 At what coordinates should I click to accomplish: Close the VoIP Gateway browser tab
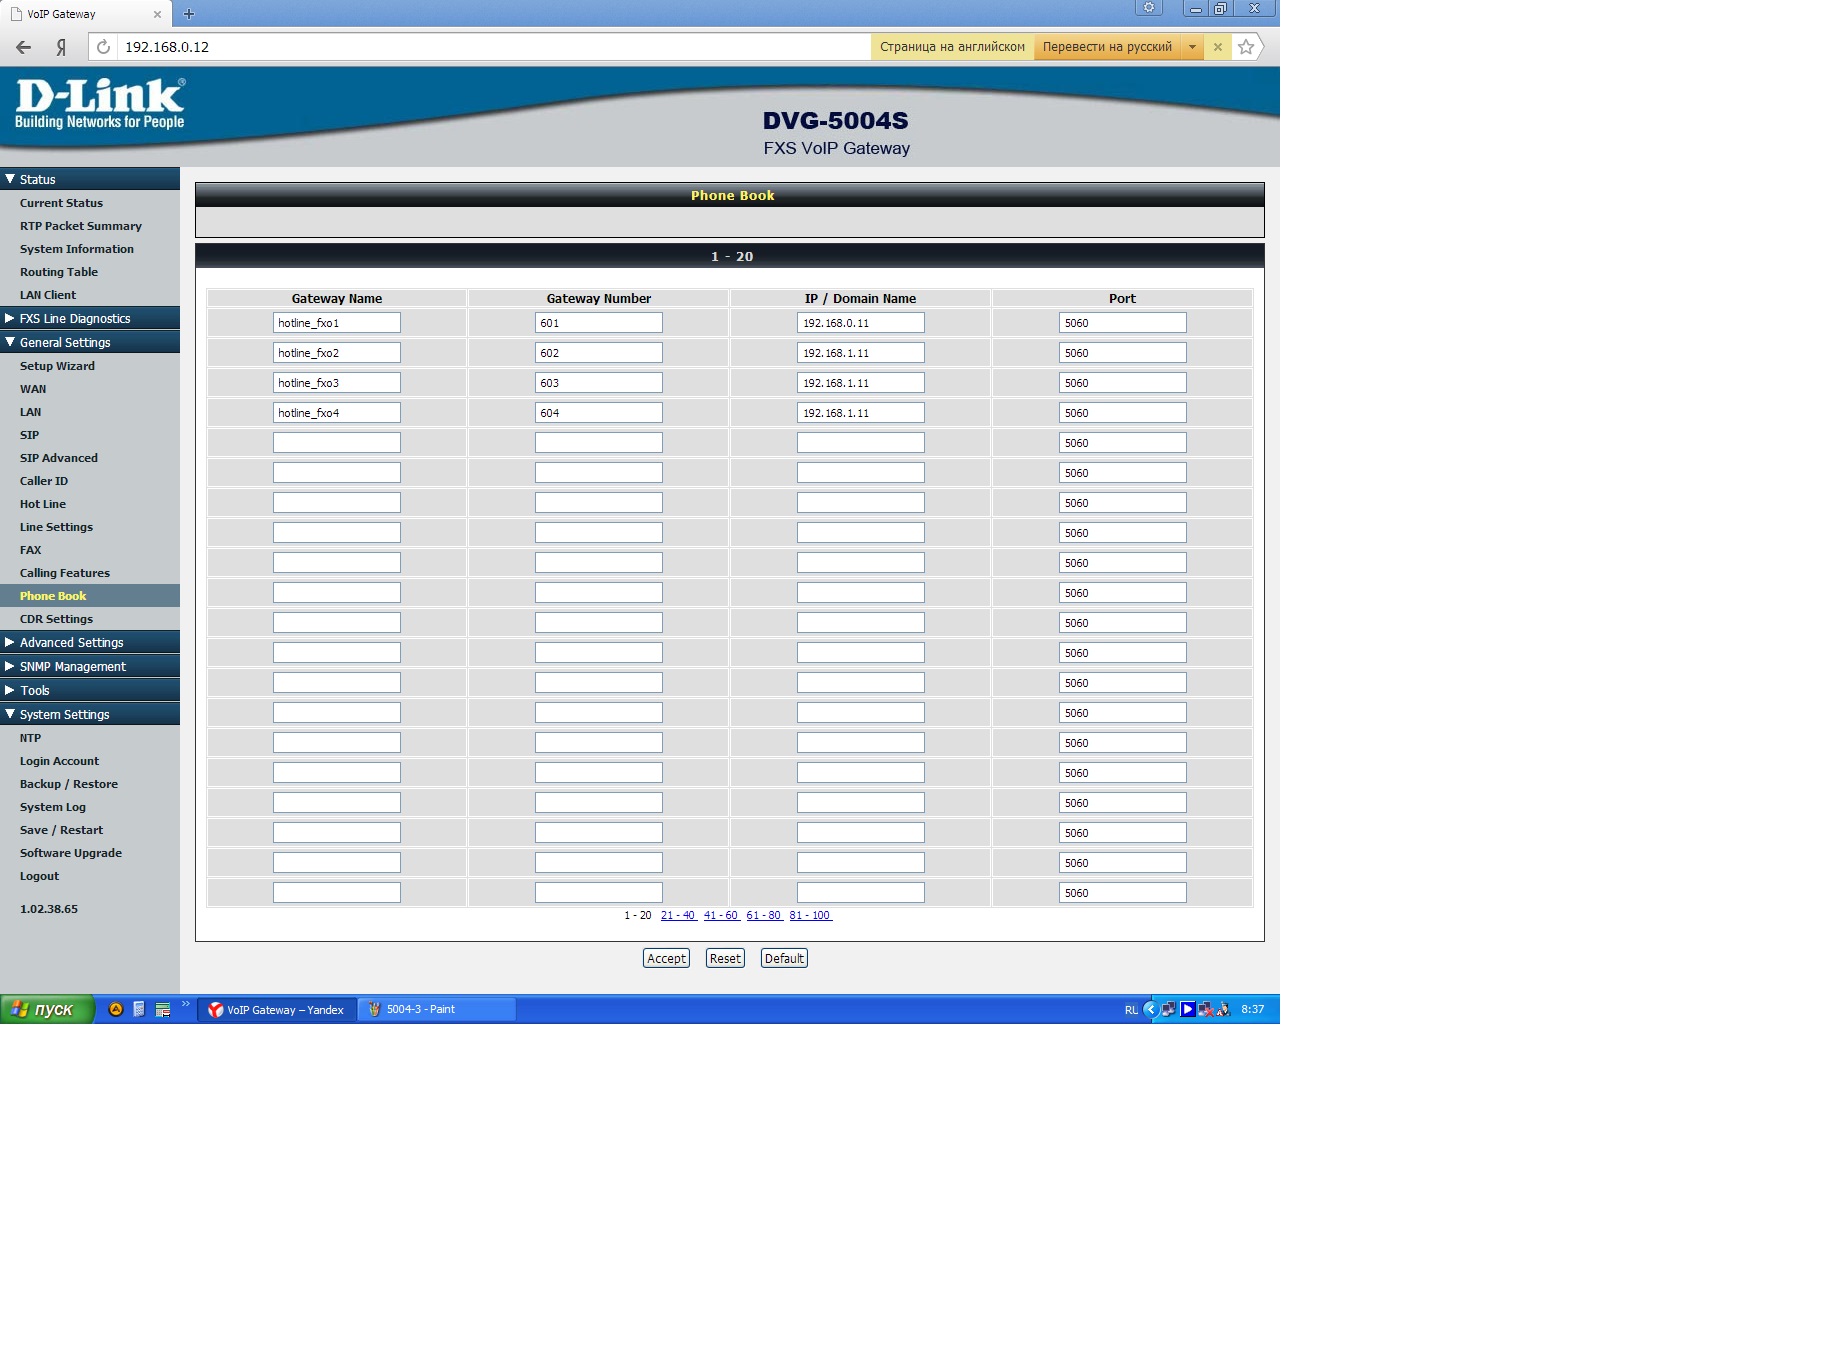(157, 14)
